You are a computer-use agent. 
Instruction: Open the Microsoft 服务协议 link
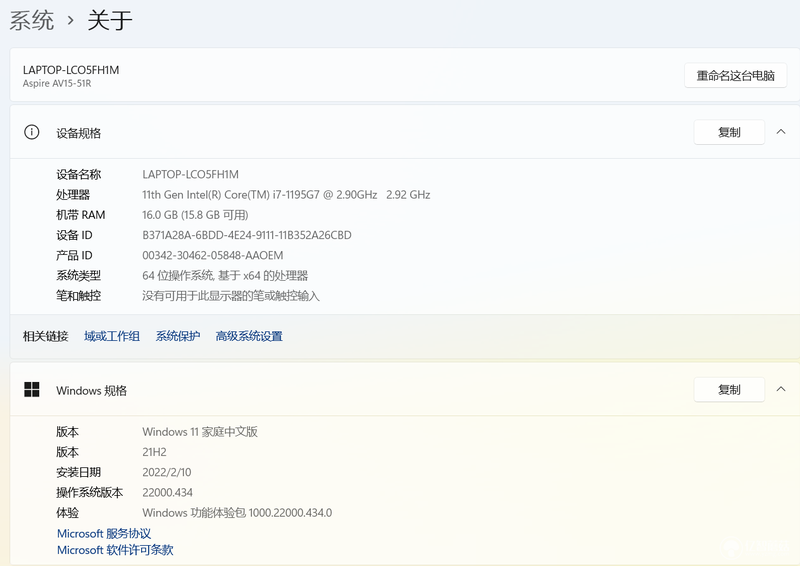point(104,533)
